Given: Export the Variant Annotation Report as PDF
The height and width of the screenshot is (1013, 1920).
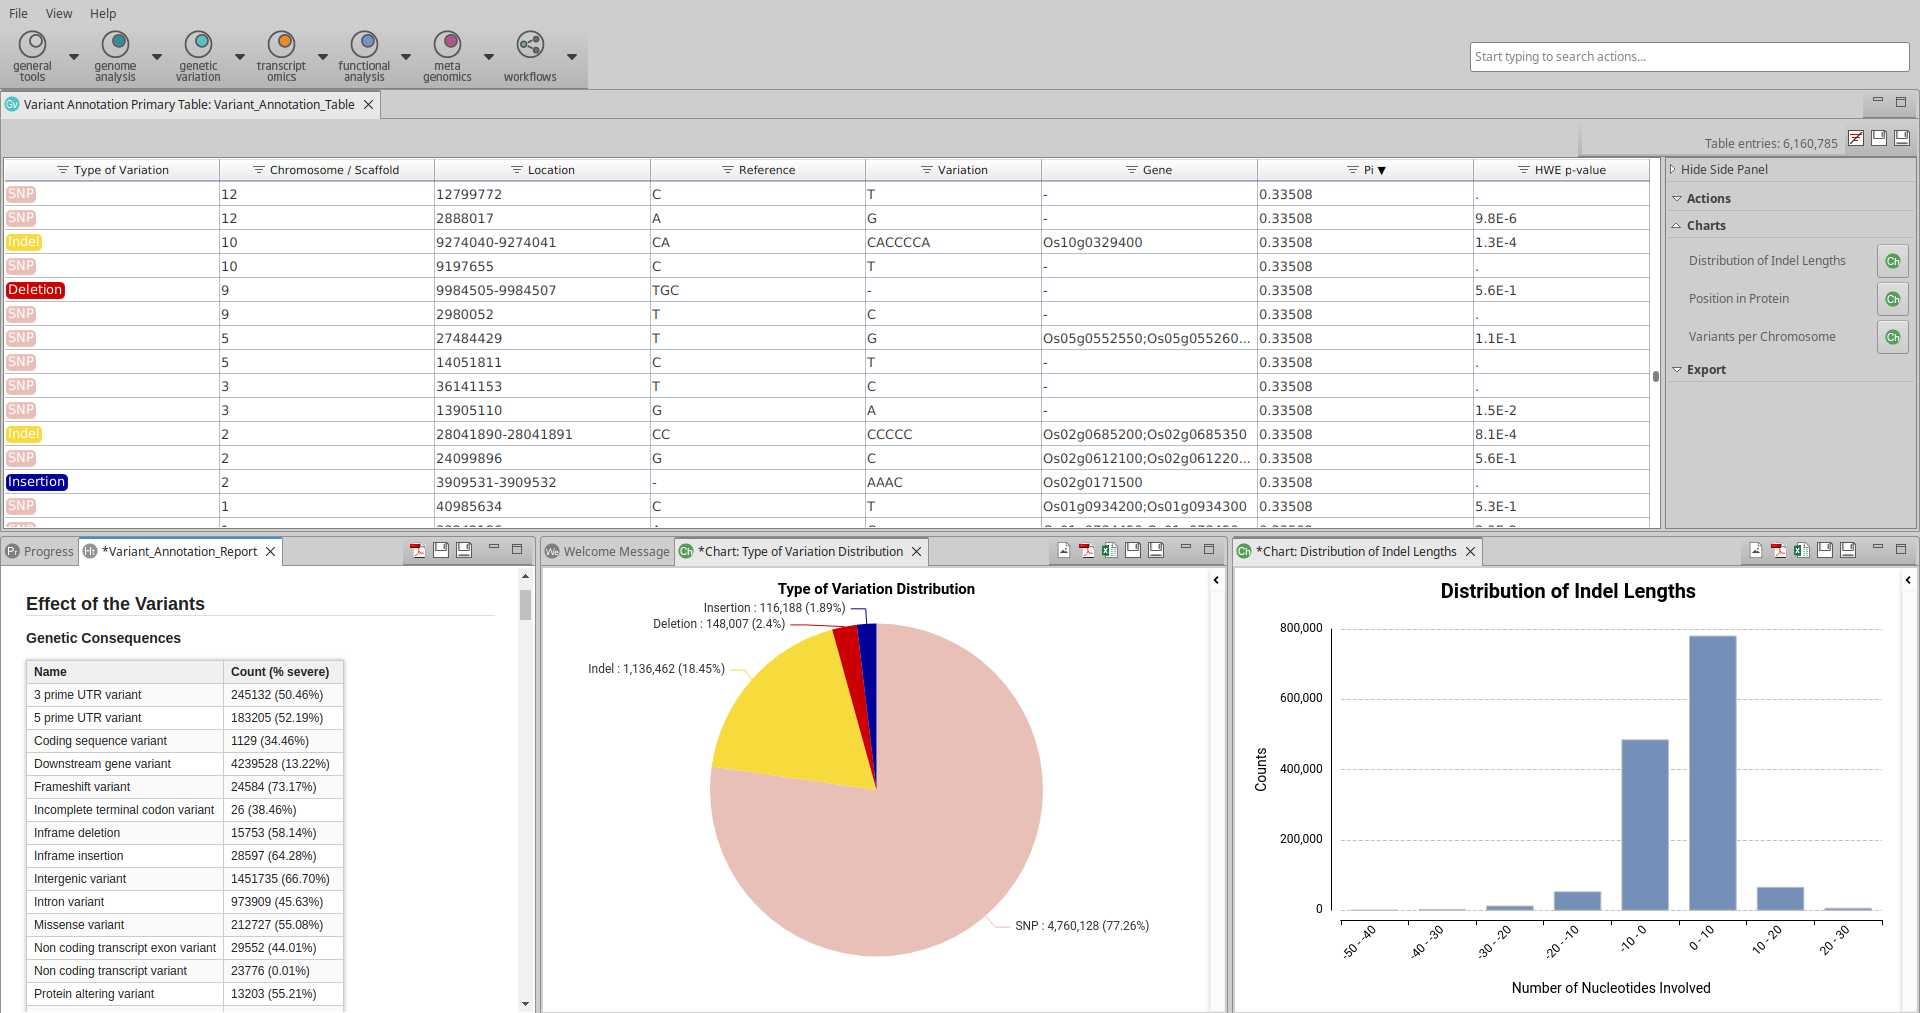Looking at the screenshot, I should click(418, 550).
